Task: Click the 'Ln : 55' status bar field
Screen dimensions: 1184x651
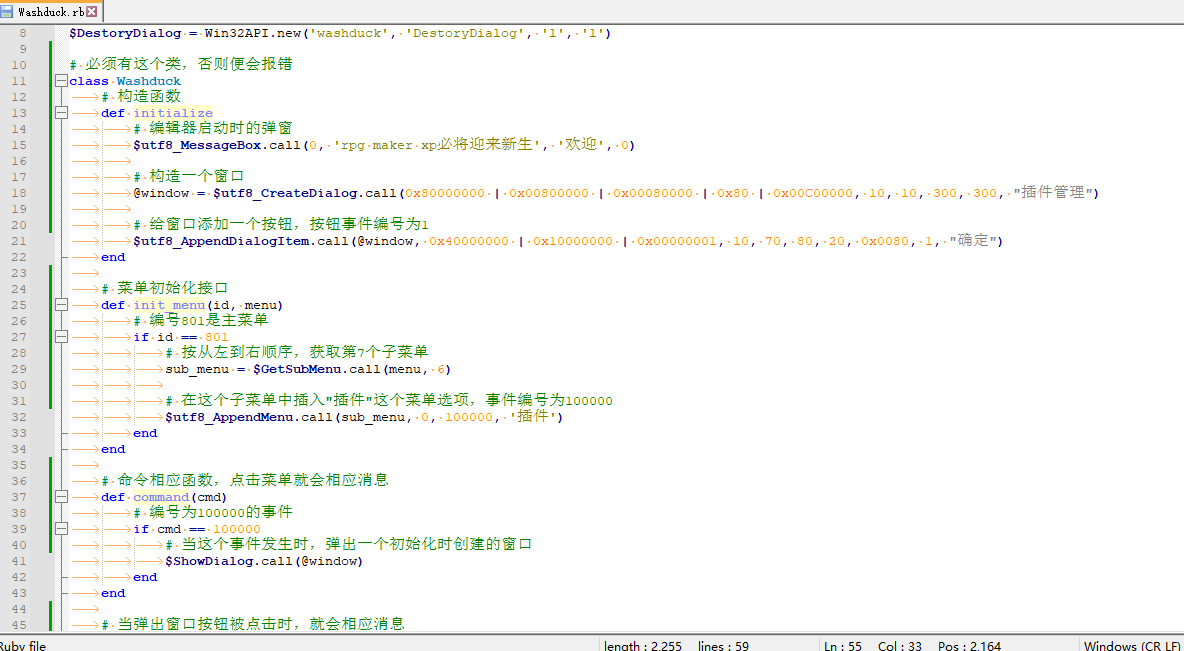Action: tap(844, 645)
